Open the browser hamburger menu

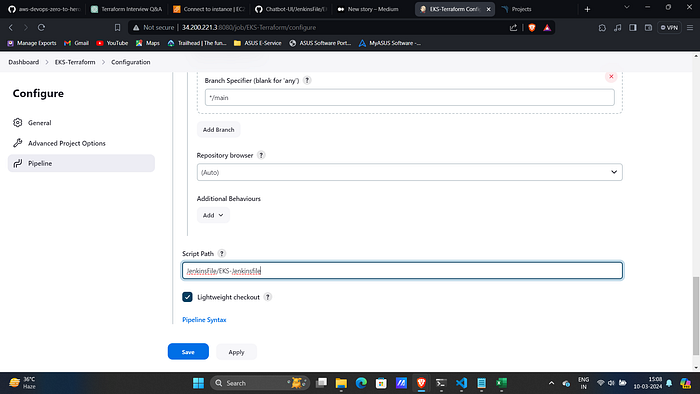pyautogui.click(x=690, y=28)
